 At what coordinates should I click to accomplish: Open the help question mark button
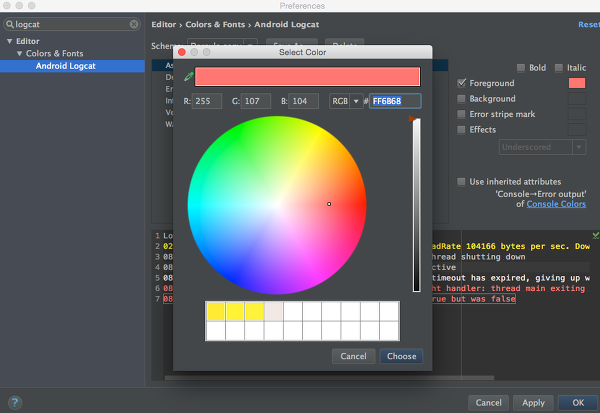(x=15, y=402)
